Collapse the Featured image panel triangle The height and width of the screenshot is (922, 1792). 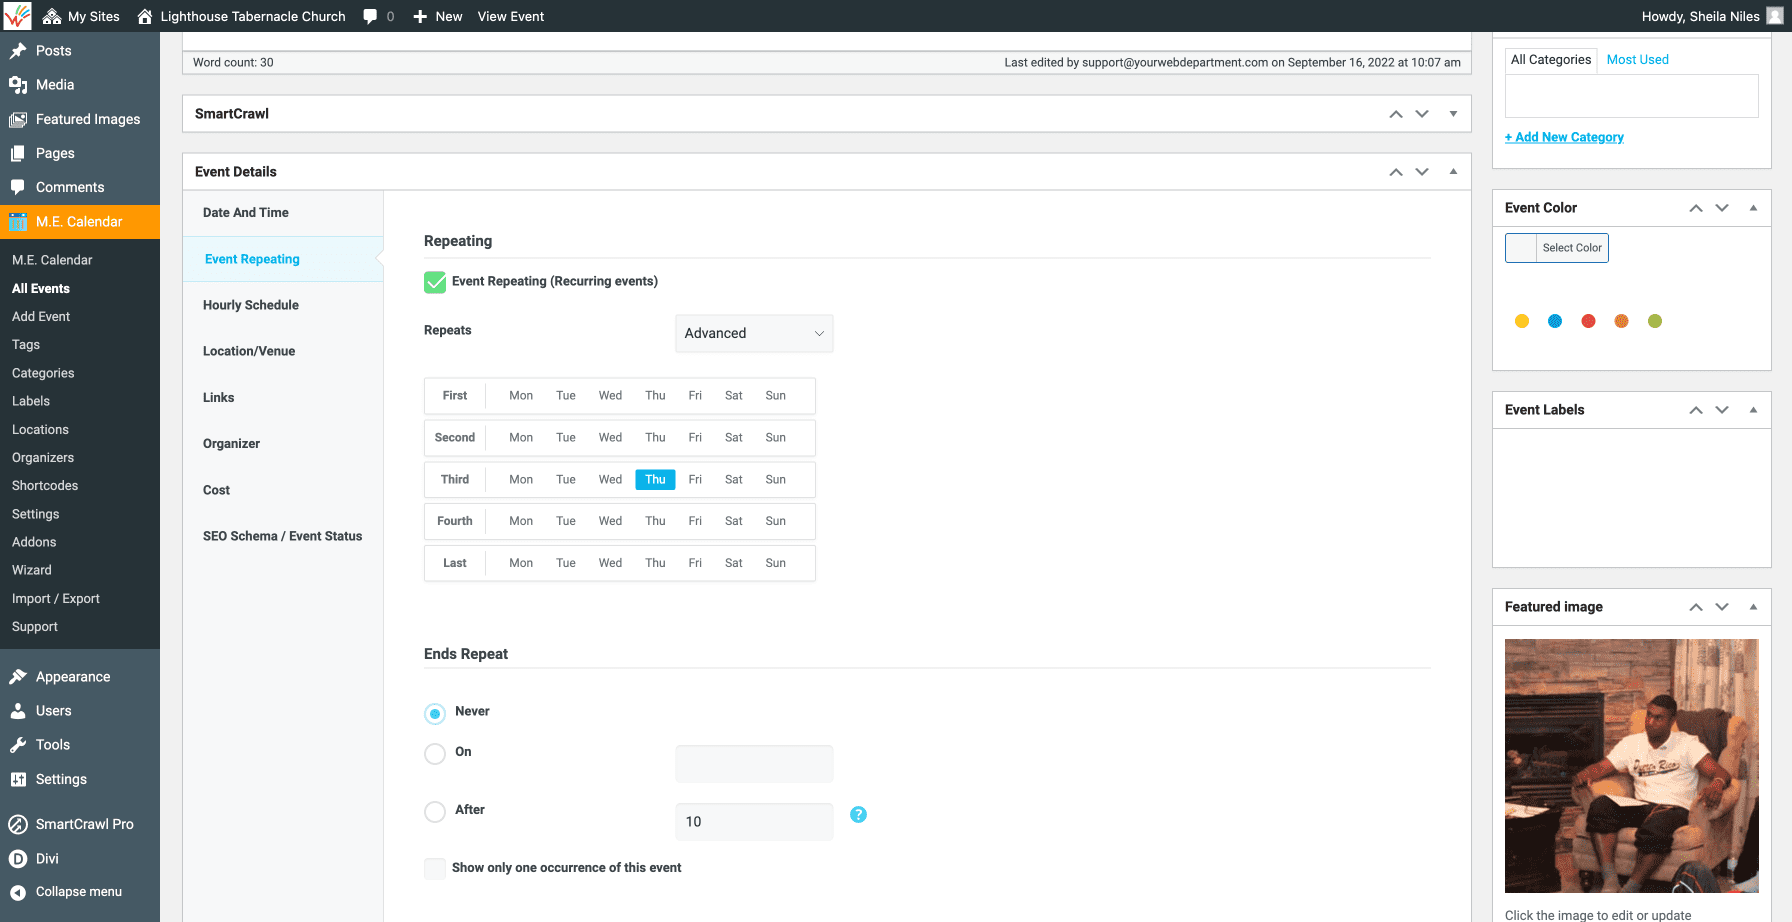click(x=1753, y=607)
